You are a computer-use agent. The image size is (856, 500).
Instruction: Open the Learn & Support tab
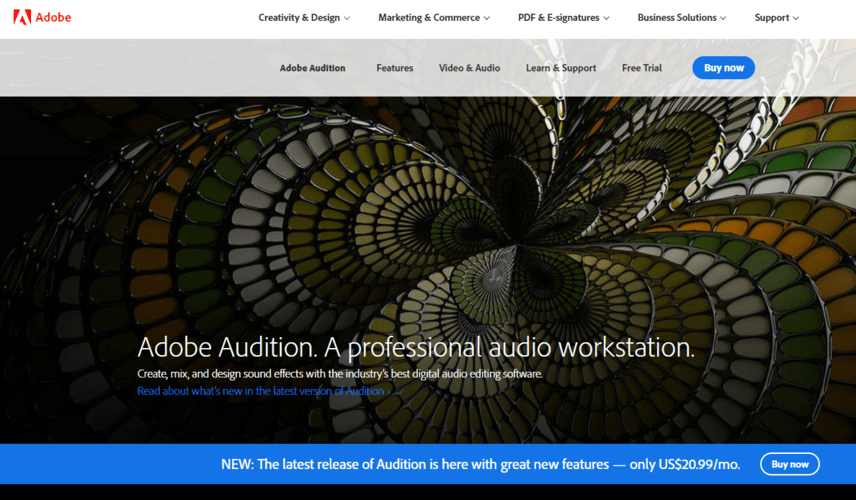[x=561, y=68]
